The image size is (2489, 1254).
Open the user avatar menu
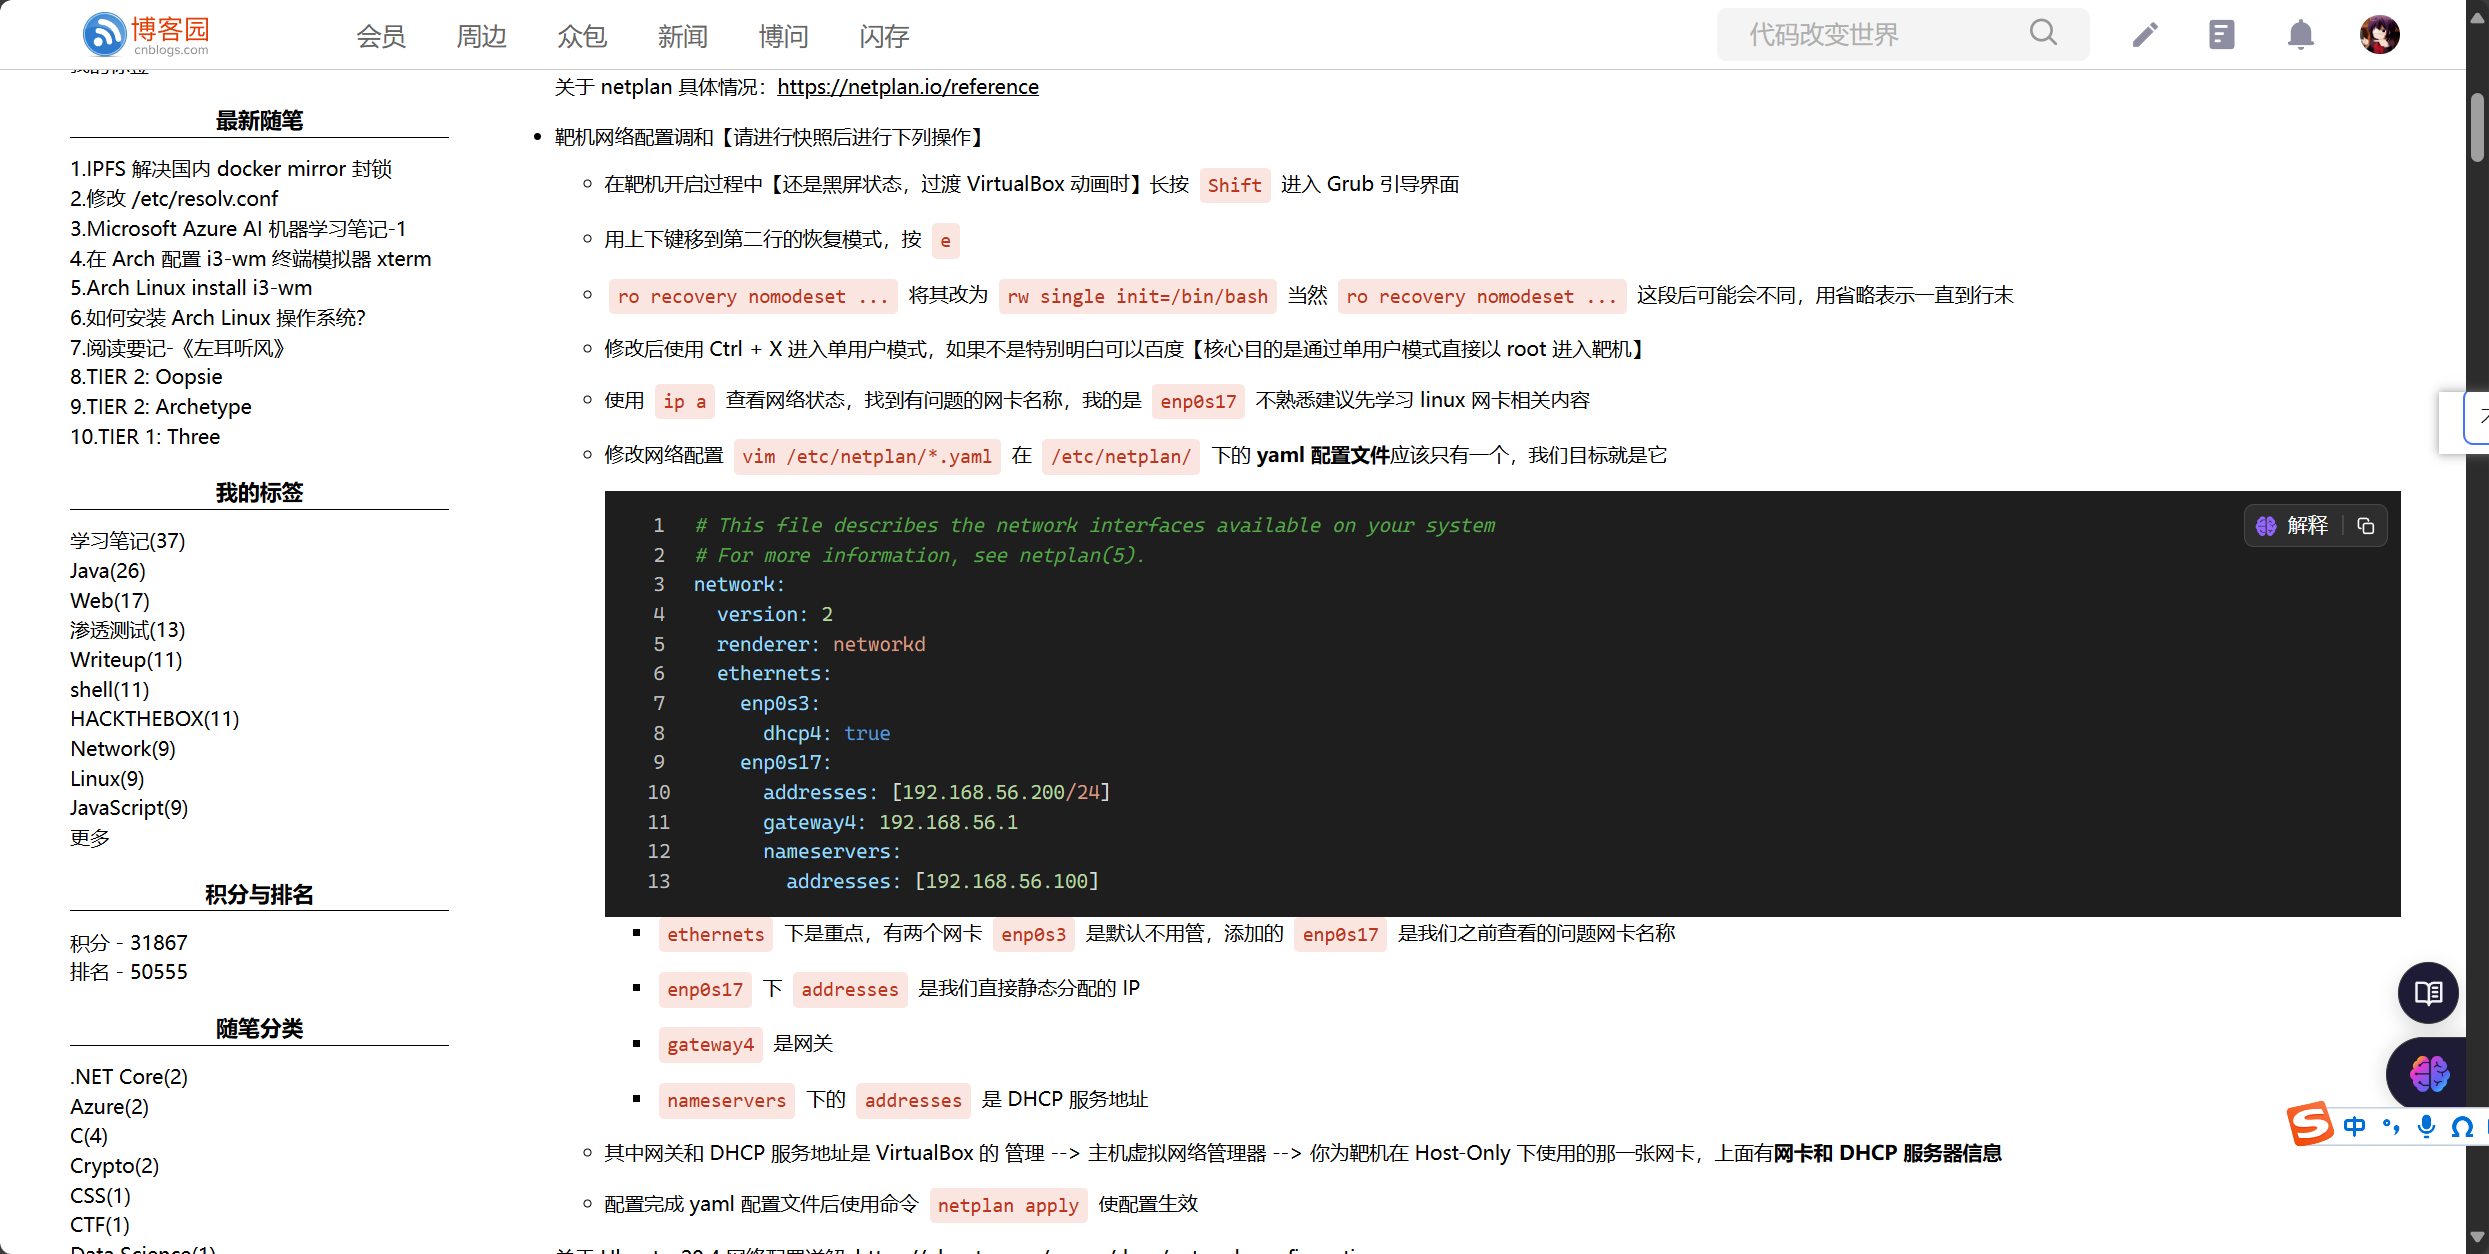2379,35
